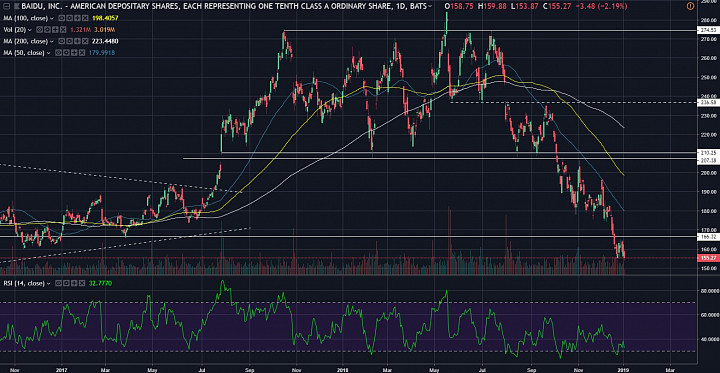The width and height of the screenshot is (720, 373).
Task: Hide the MA (100, close) indicator
Action: click(x=62, y=18)
